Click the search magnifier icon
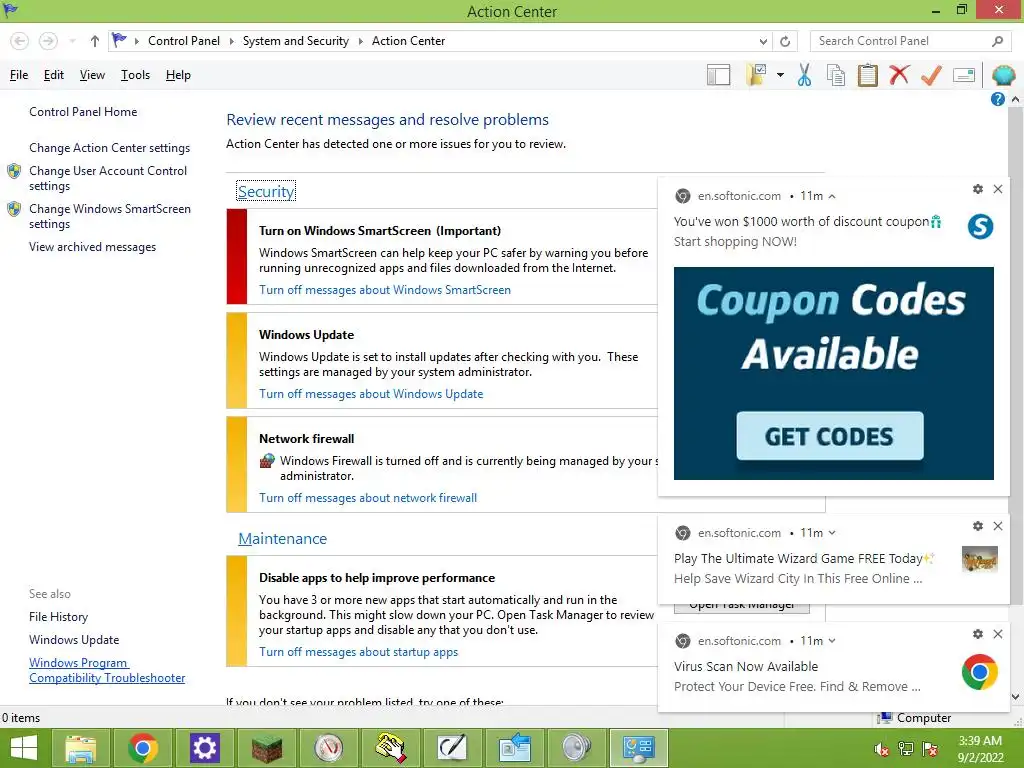 (x=997, y=41)
